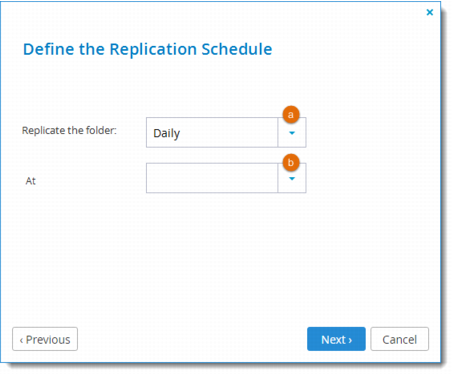Viewport: 452px width, 374px height.
Task: Select the Daily text in the frequency box
Action: coord(166,133)
